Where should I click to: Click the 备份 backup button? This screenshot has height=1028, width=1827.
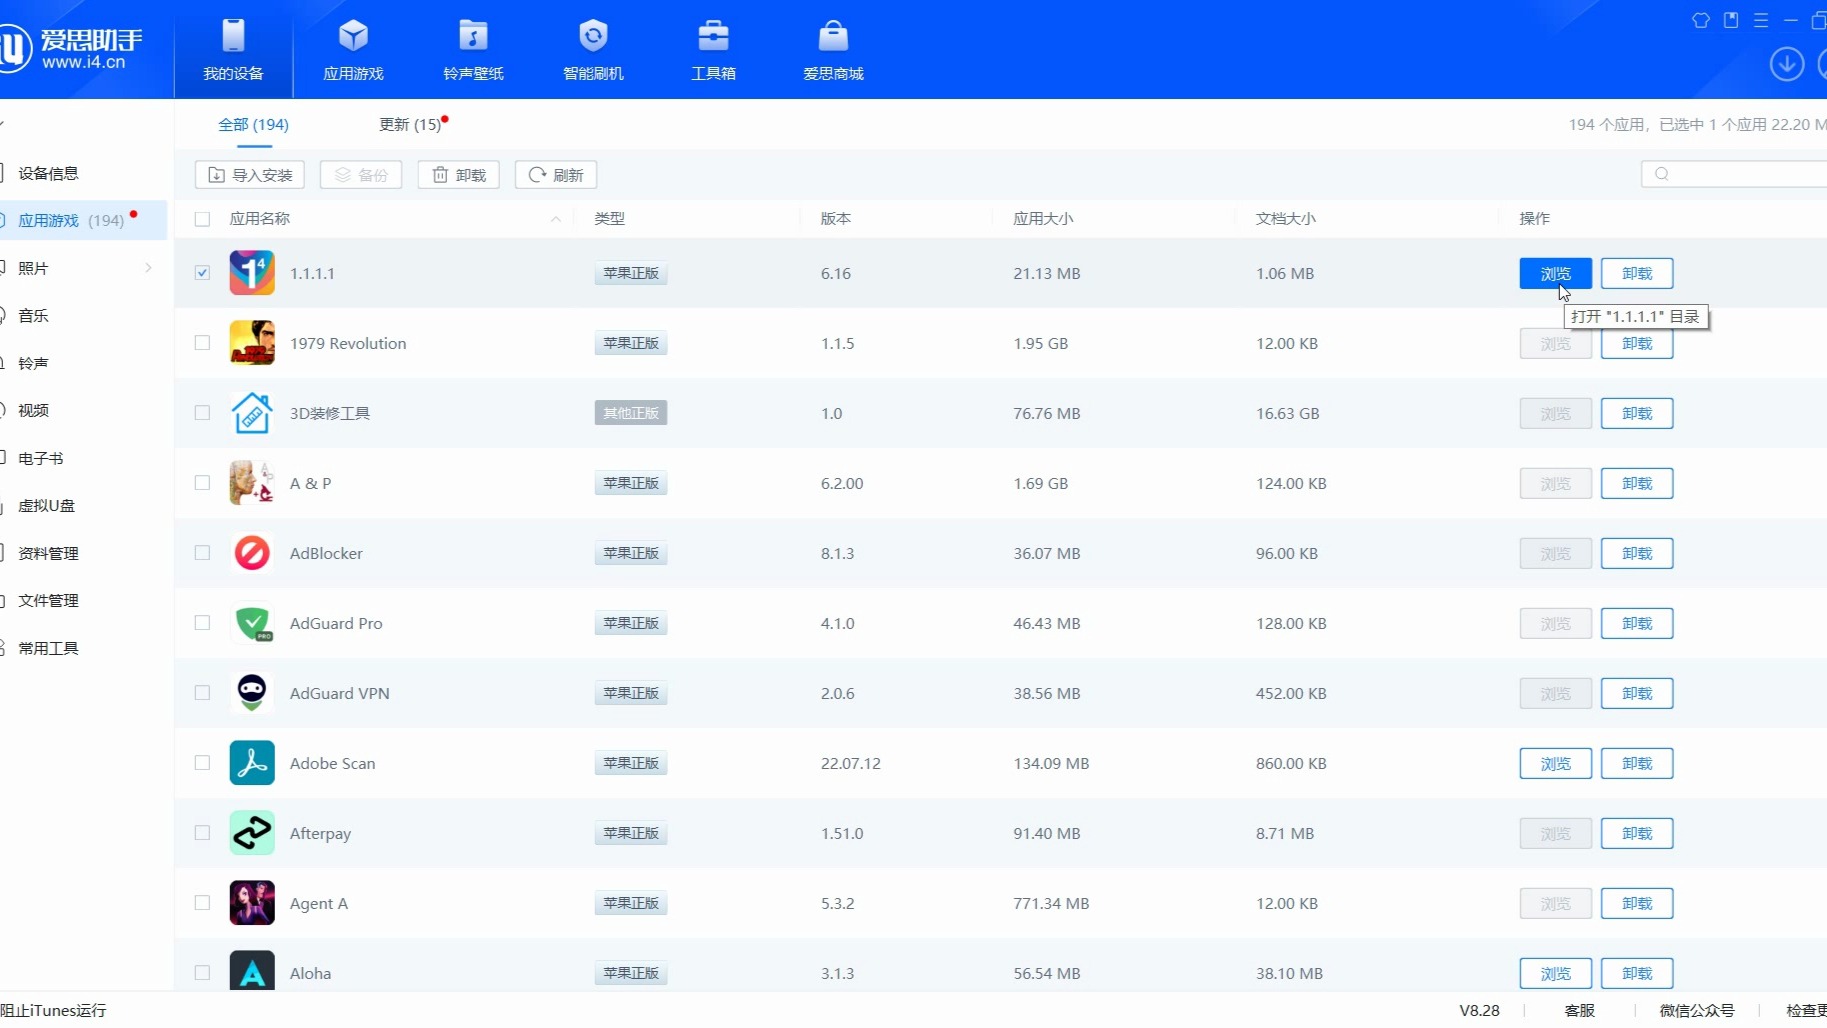(x=361, y=175)
